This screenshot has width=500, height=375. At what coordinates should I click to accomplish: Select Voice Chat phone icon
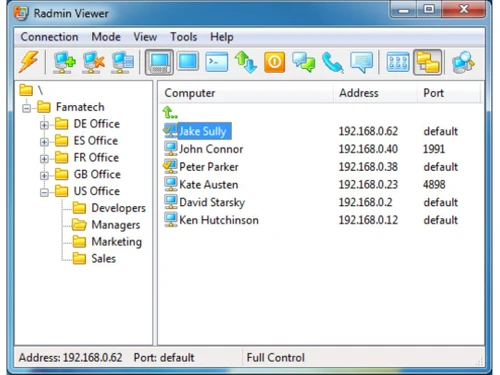pos(333,62)
